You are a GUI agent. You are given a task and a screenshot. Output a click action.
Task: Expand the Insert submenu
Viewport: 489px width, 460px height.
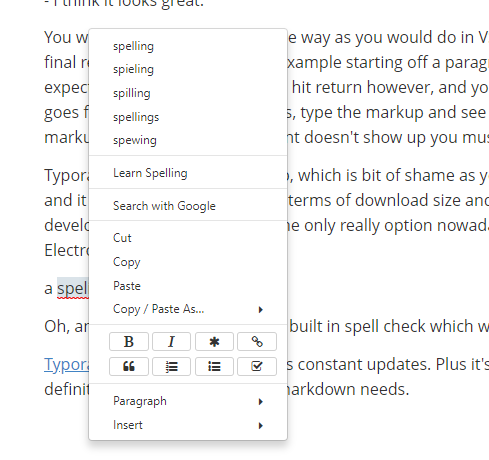188,425
